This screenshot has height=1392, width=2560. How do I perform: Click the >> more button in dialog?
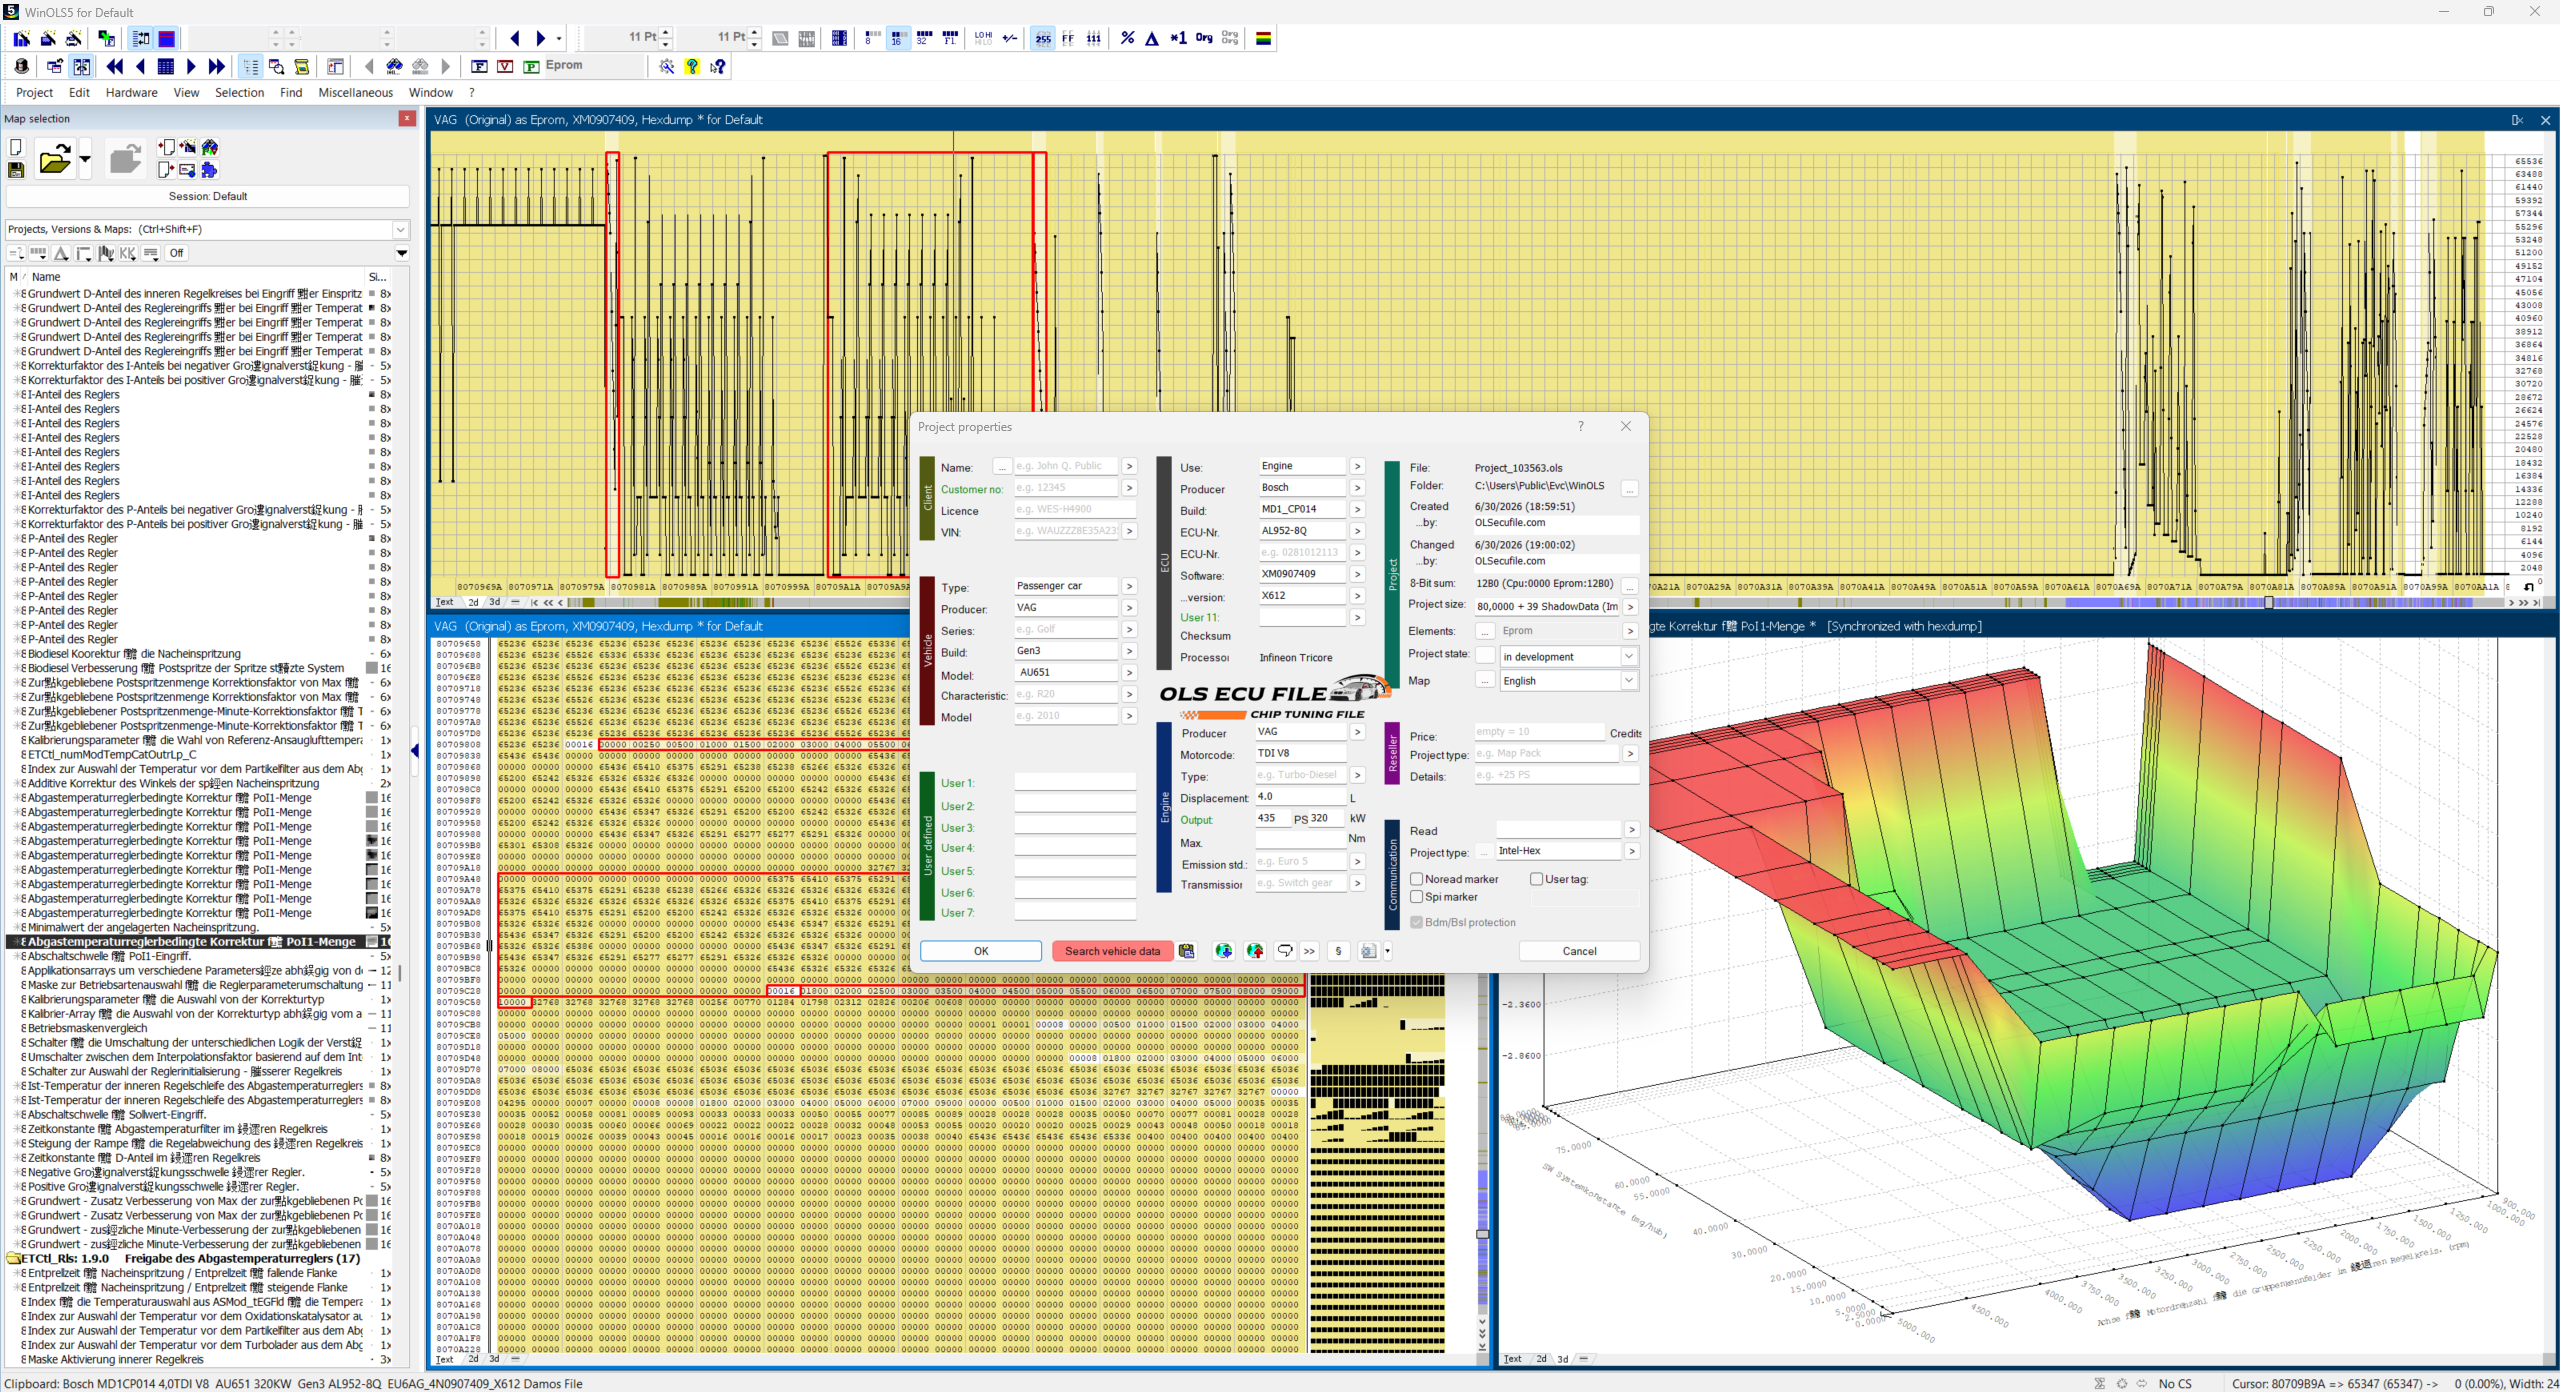point(1309,951)
